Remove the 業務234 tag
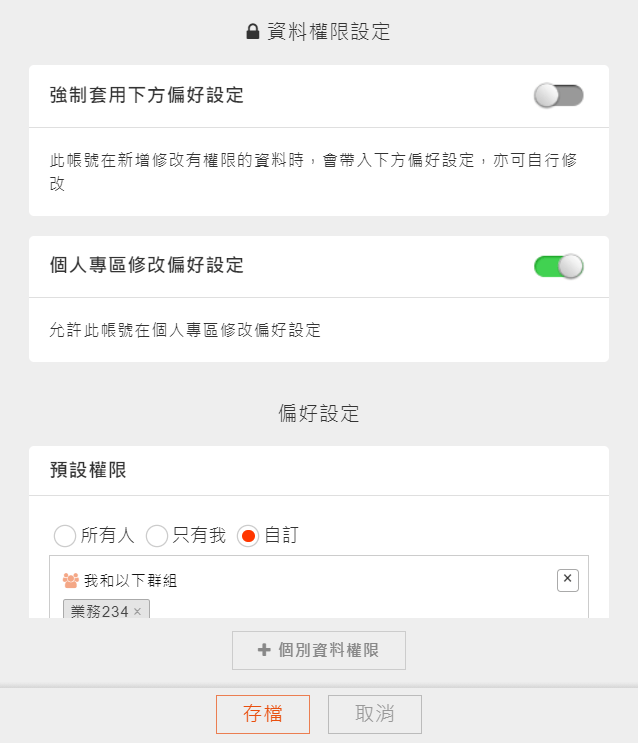This screenshot has height=743, width=638. point(137,611)
